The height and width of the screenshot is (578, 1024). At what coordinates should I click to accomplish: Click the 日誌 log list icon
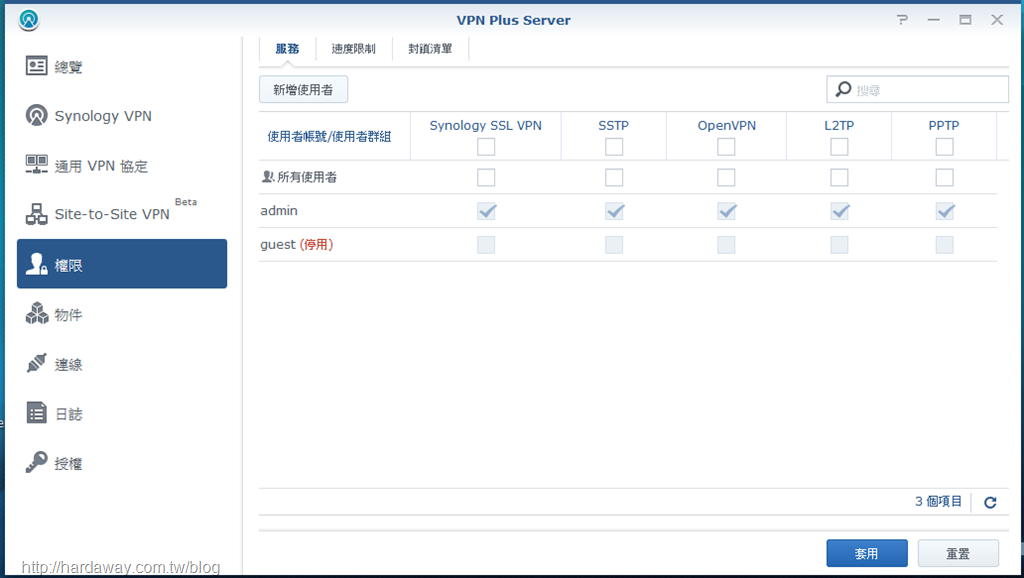pyautogui.click(x=37, y=413)
